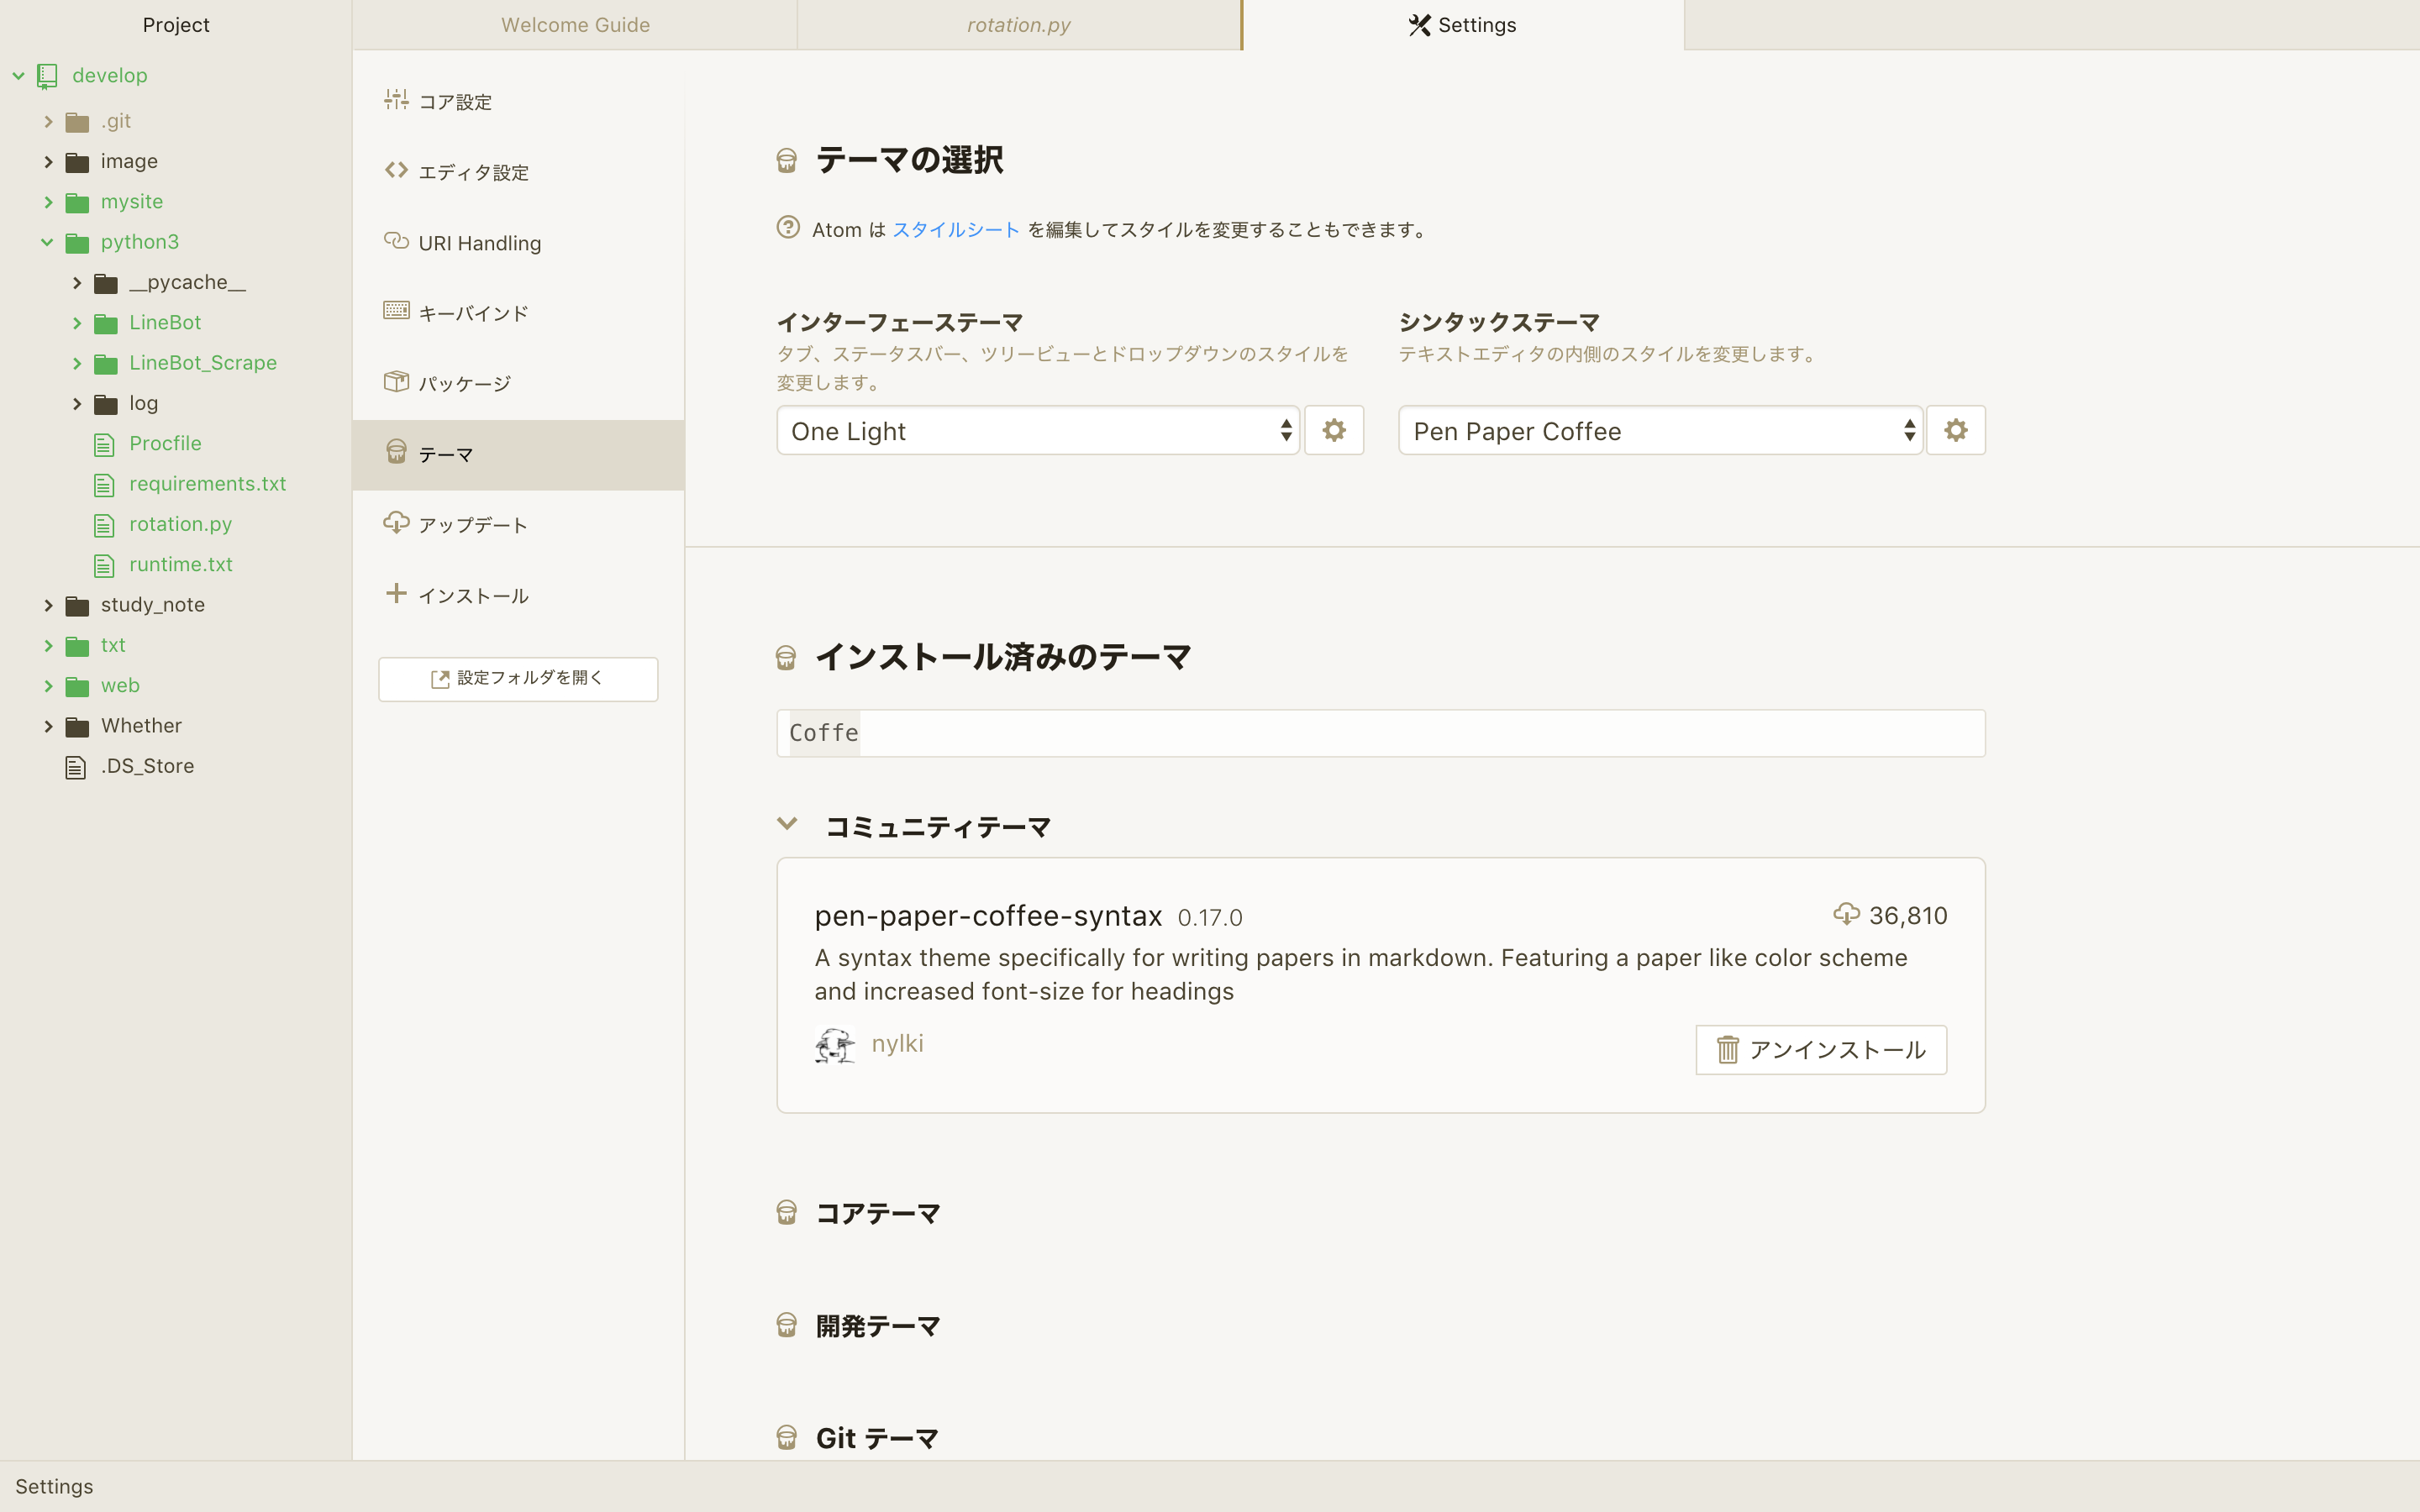Open the Pen Paper Coffee syntax dropdown

1660,431
